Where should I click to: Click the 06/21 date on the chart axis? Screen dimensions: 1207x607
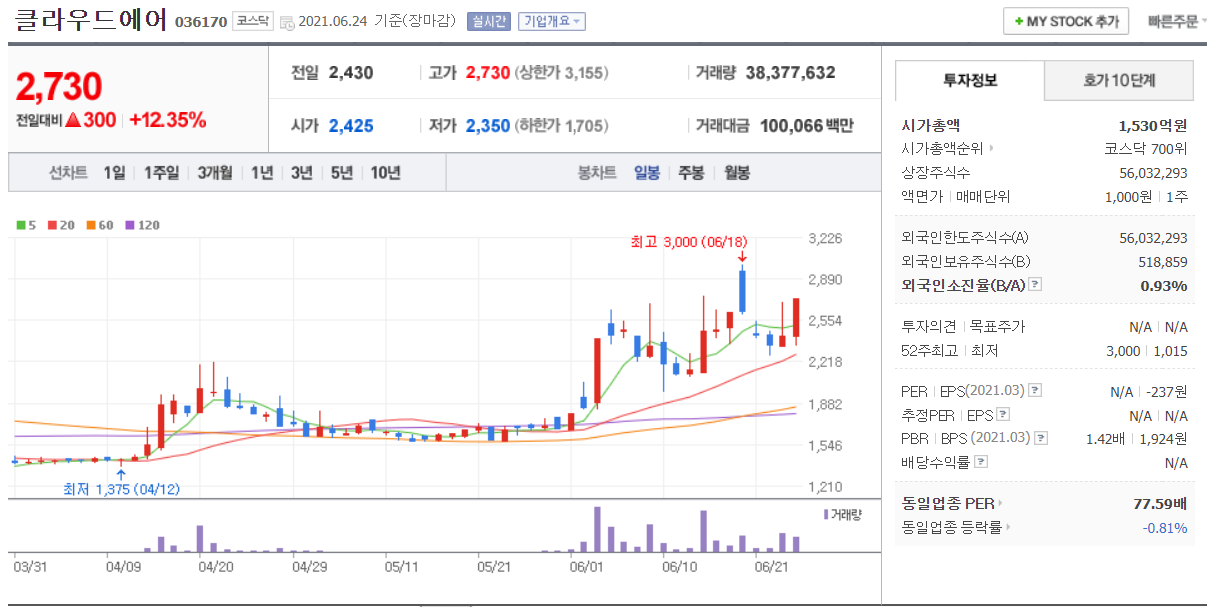coord(771,566)
